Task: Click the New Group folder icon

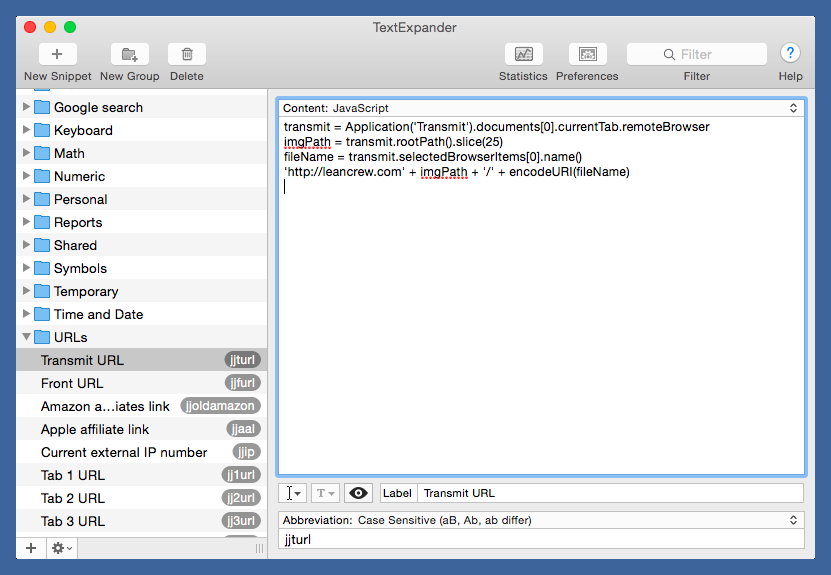Action: (x=129, y=54)
